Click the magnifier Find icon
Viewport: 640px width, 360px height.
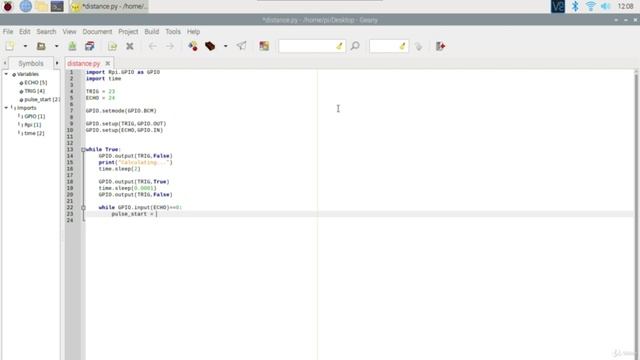pyautogui.click(x=355, y=46)
